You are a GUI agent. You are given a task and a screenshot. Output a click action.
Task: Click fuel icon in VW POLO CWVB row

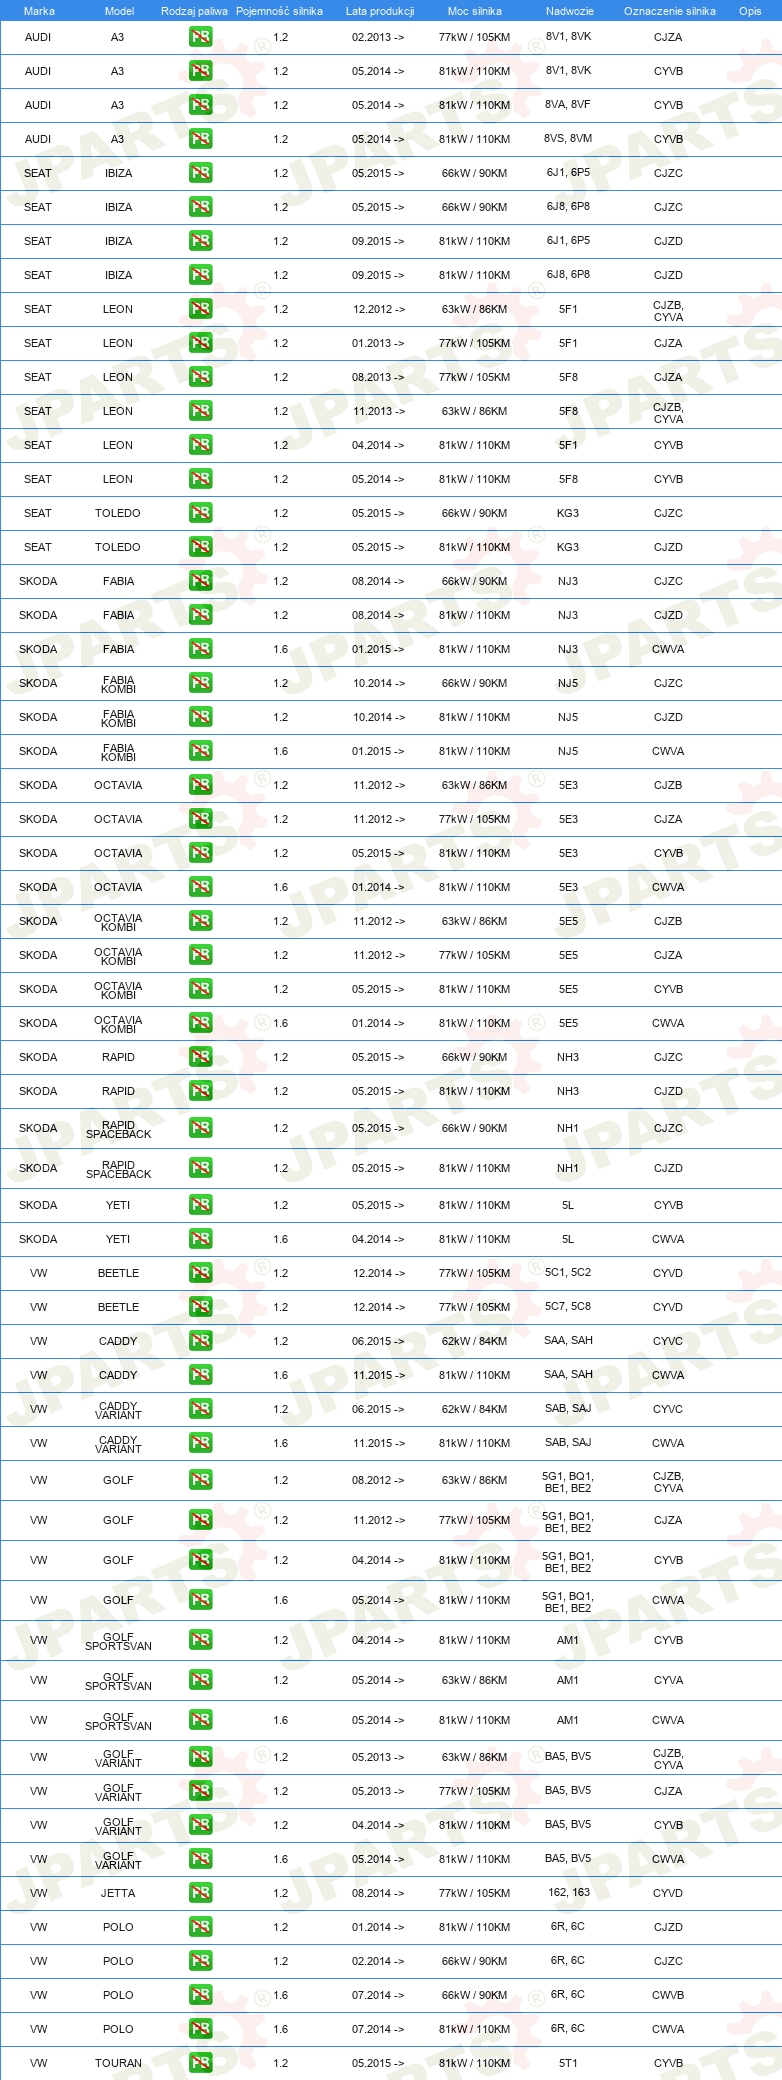click(x=200, y=1995)
